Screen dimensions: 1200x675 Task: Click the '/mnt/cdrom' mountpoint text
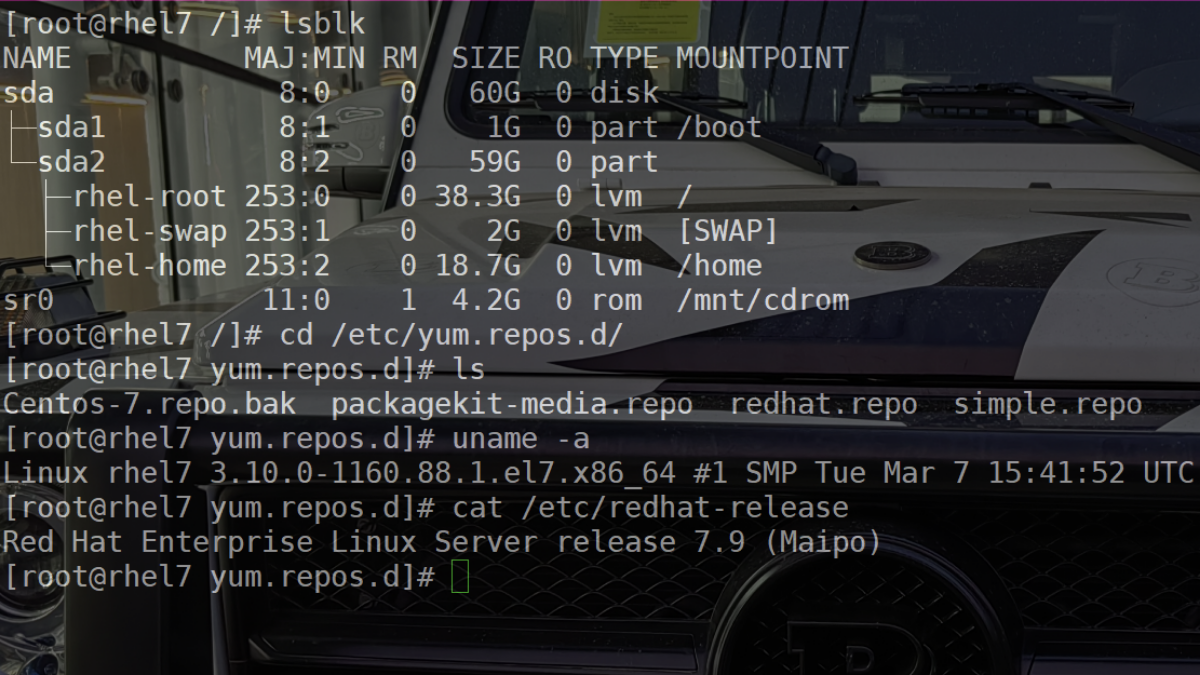(762, 300)
